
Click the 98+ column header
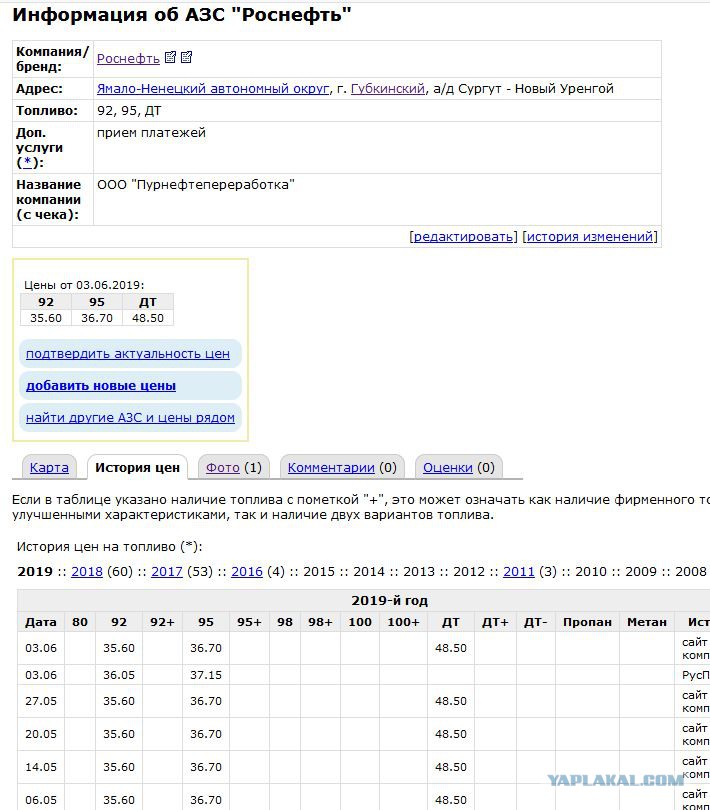320,622
